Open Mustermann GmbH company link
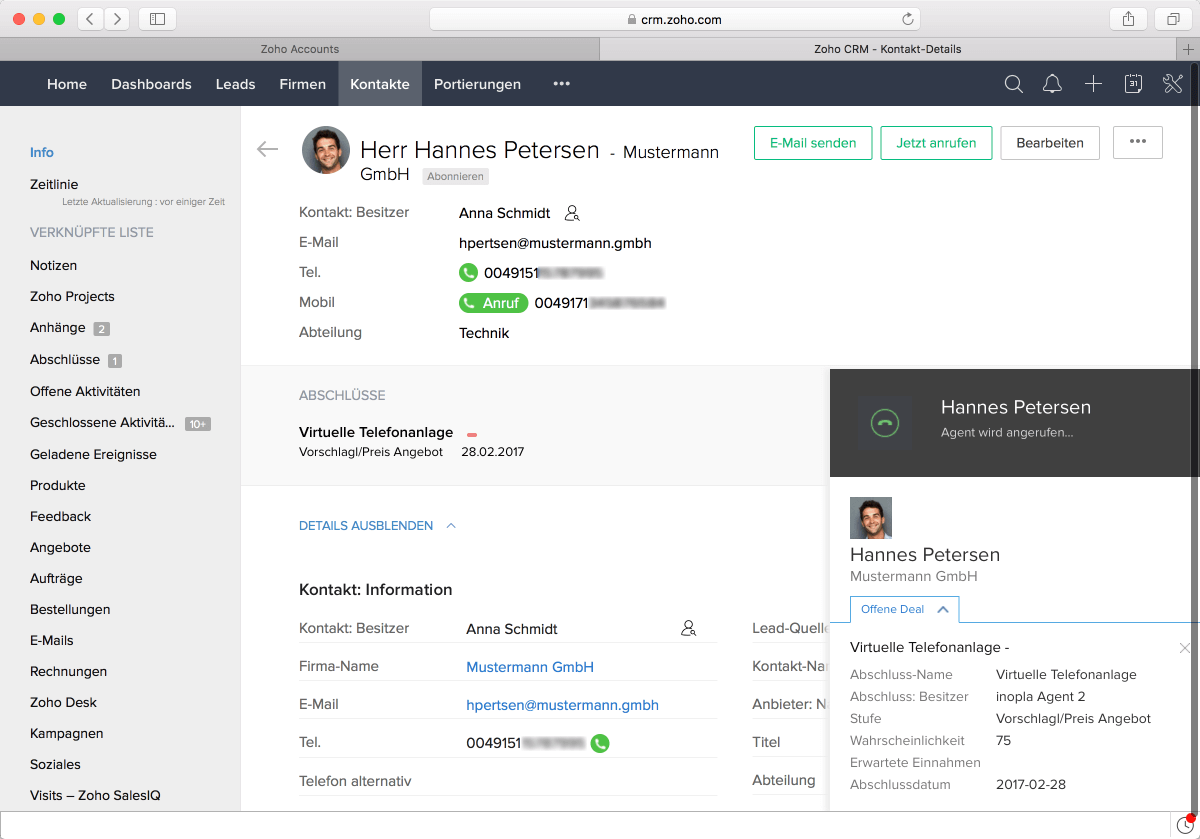This screenshot has height=839, width=1200. coord(530,667)
